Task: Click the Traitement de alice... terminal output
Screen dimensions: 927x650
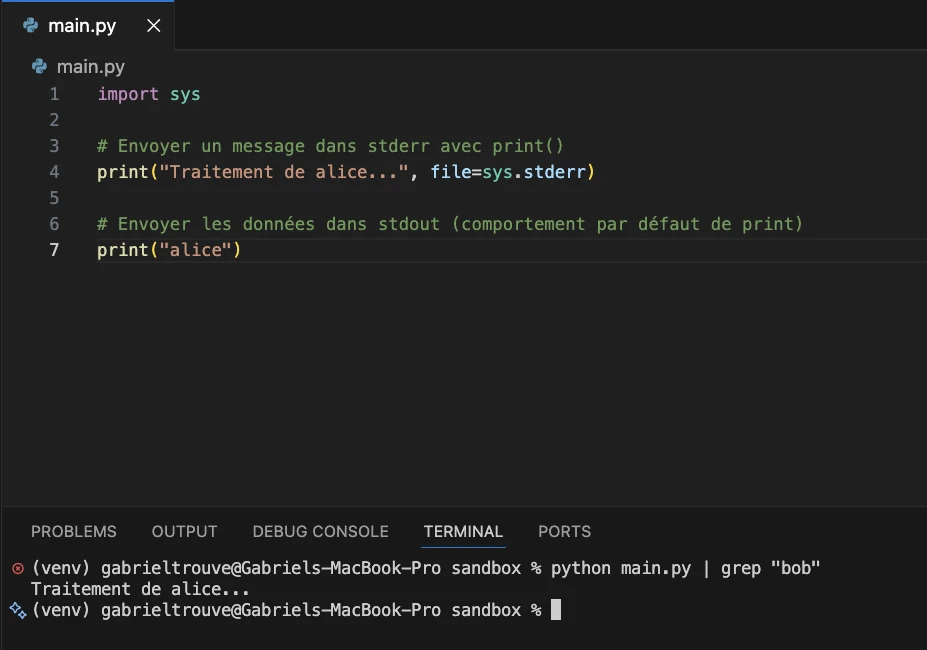Action: coord(140,589)
